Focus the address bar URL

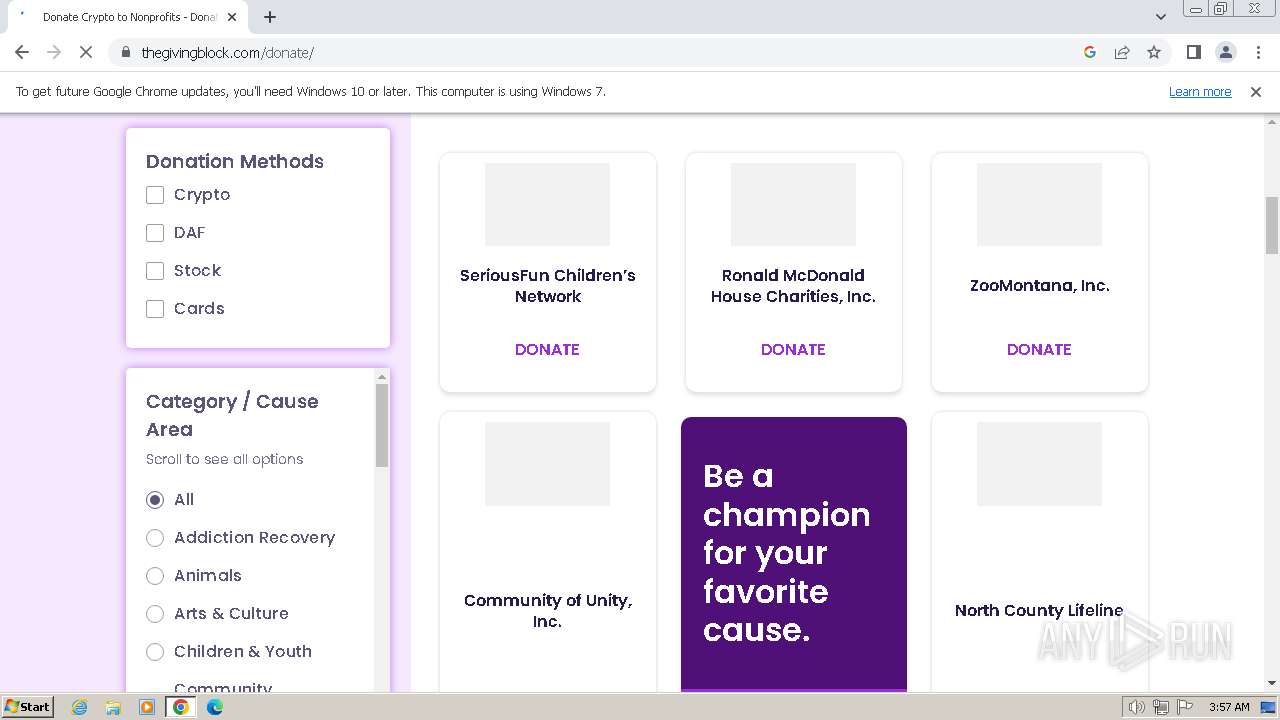click(227, 52)
